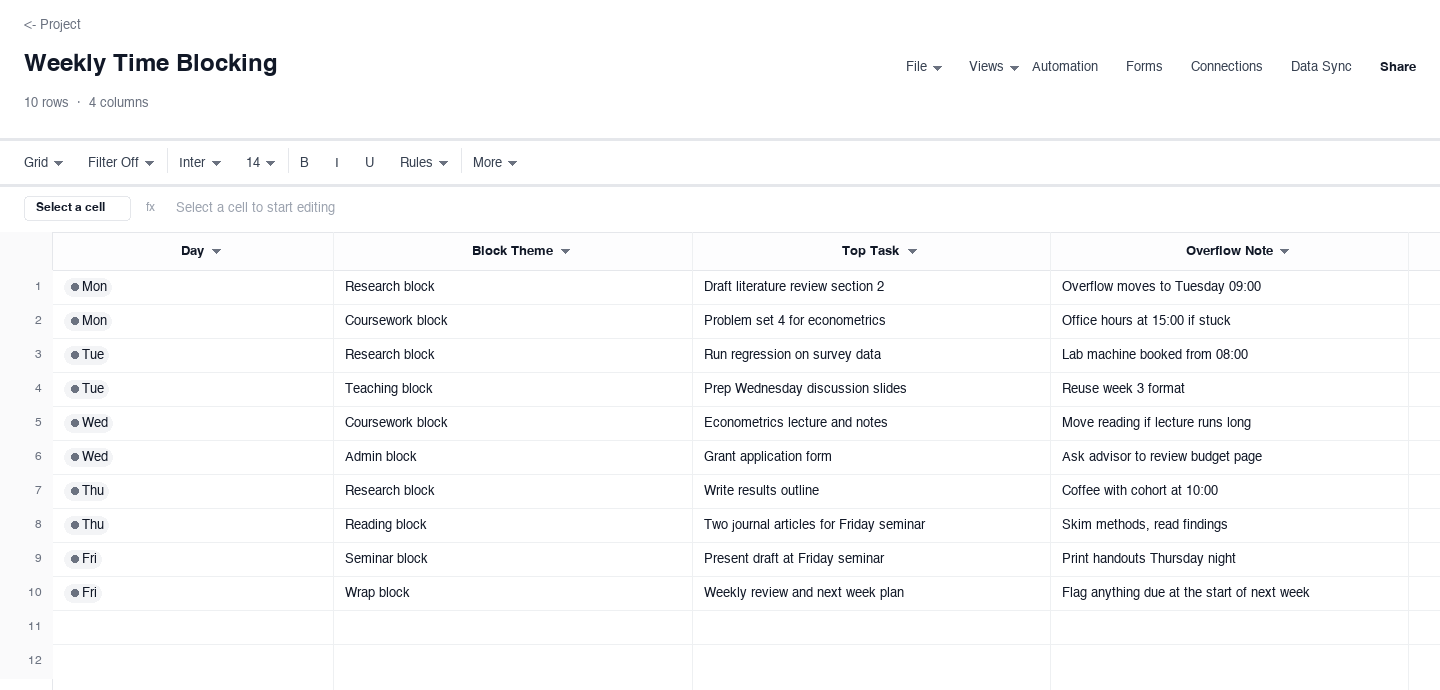Open Forms in the top navigation
The width and height of the screenshot is (1440, 690).
click(1144, 67)
